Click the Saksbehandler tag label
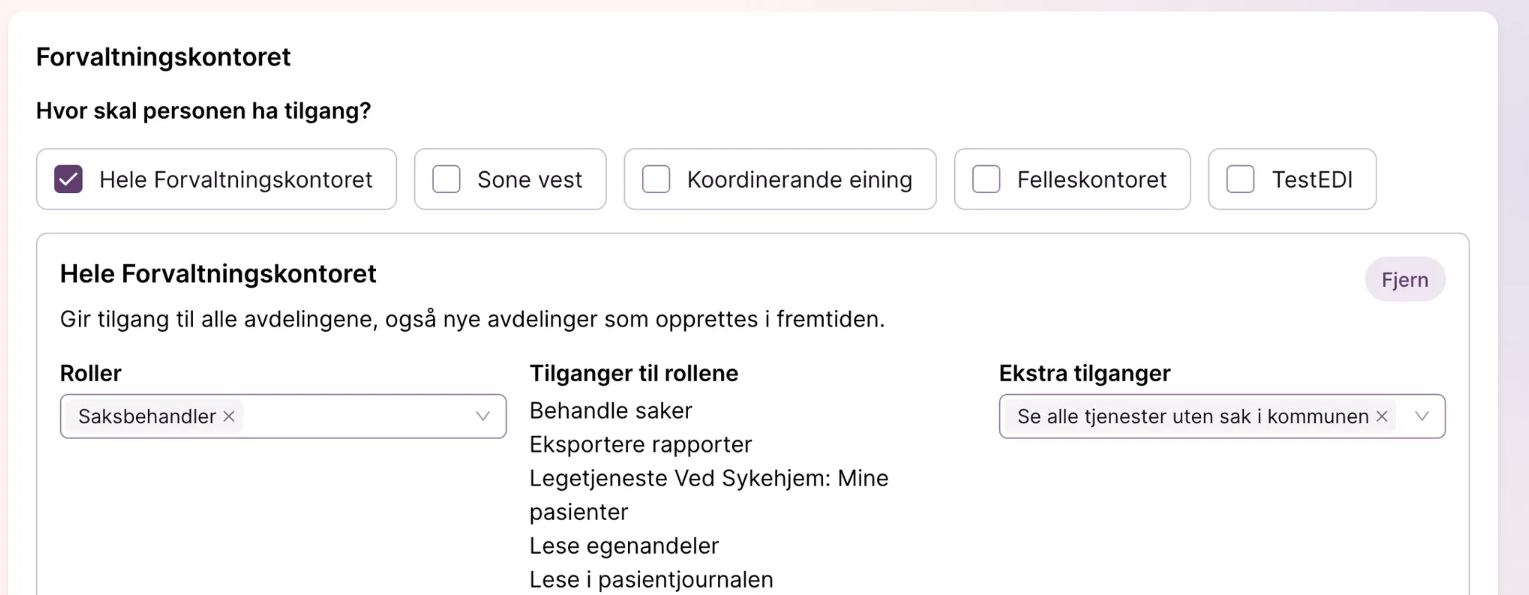The height and width of the screenshot is (595, 1529). [147, 417]
